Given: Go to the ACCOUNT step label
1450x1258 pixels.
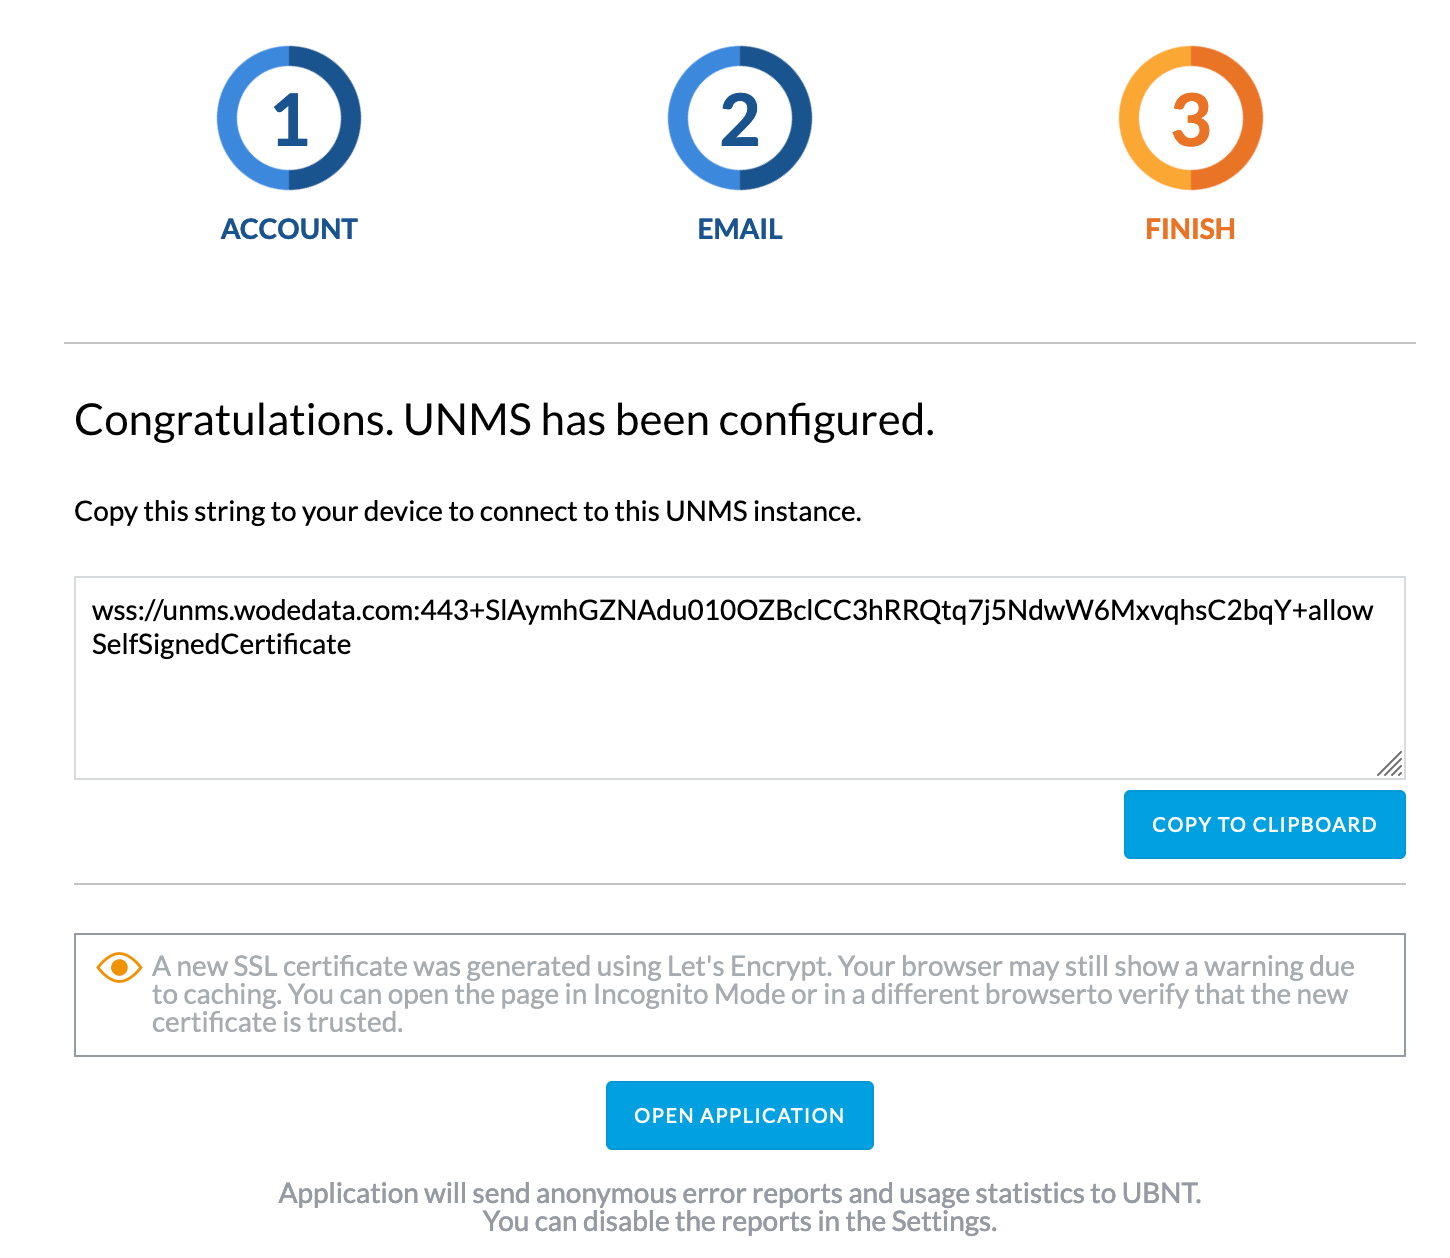Looking at the screenshot, I should pos(289,229).
